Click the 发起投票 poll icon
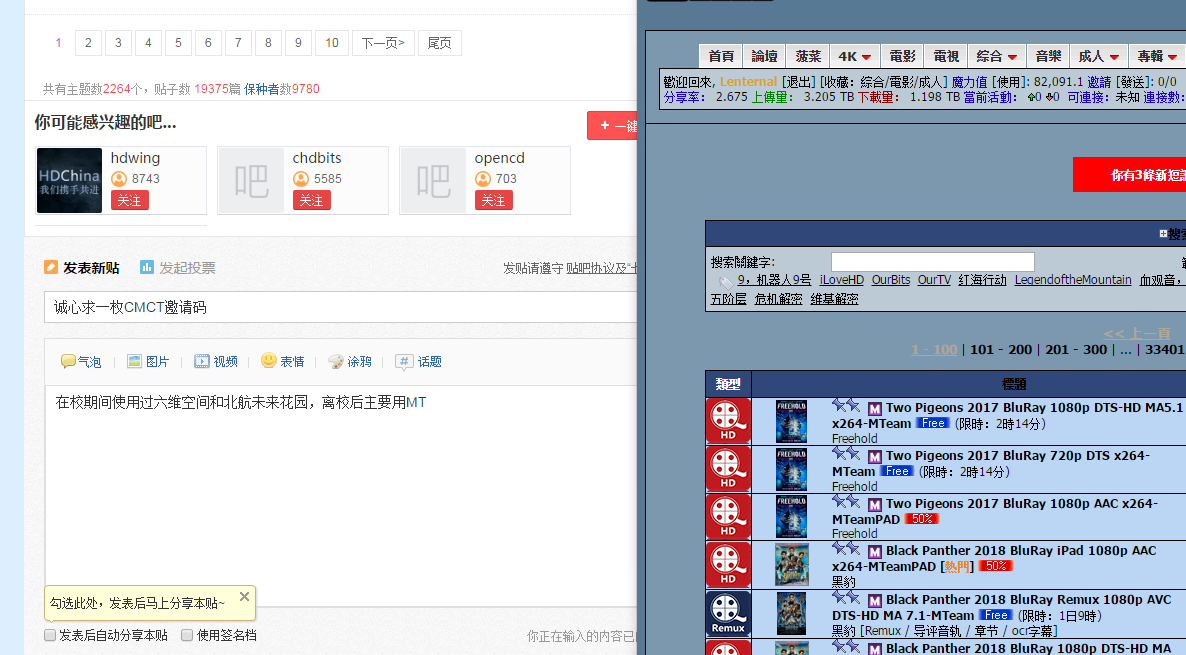Viewport: 1186px width, 655px height. coord(147,267)
